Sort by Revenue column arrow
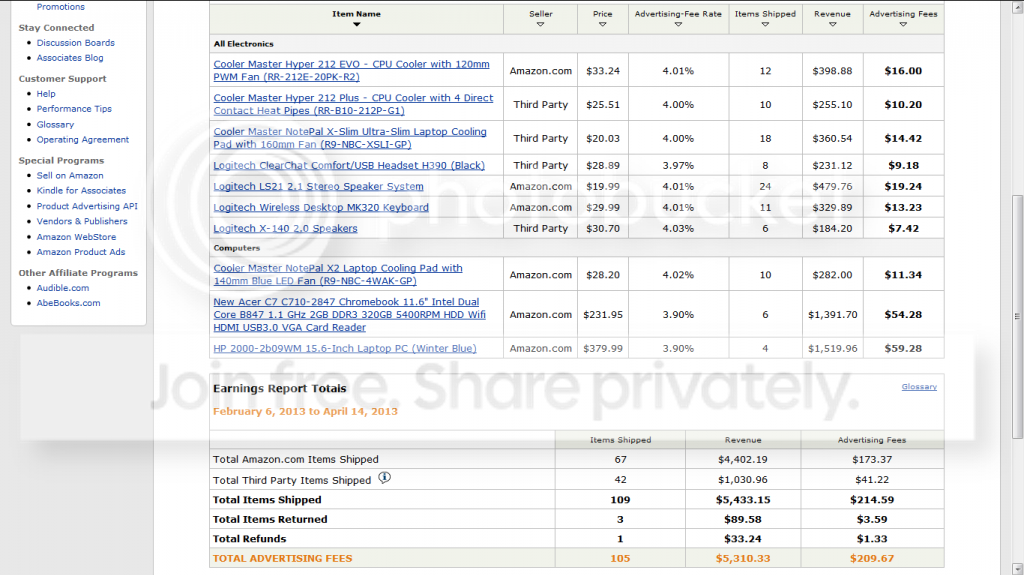Viewport: 1024px width, 575px height. [x=832, y=25]
